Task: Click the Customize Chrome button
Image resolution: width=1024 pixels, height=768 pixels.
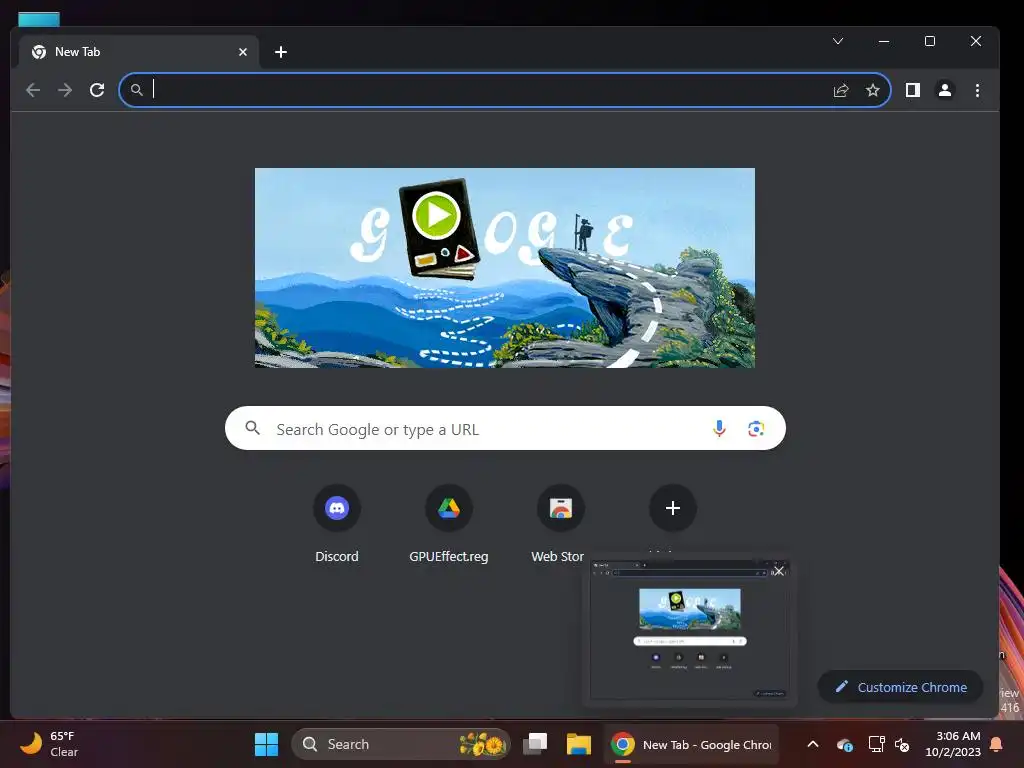Action: click(901, 687)
